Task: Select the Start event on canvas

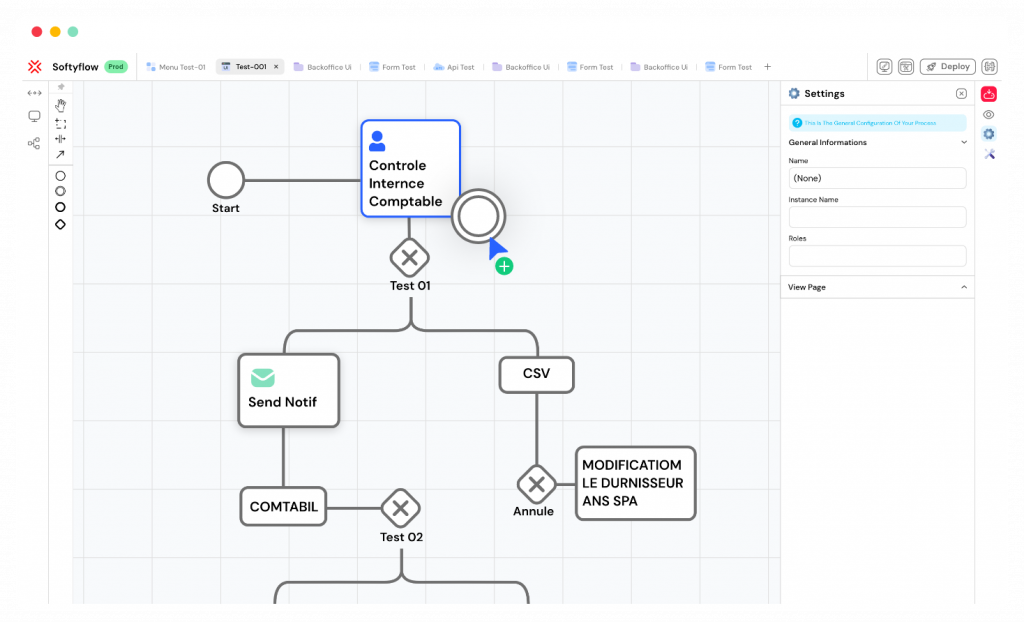Action: (x=226, y=180)
